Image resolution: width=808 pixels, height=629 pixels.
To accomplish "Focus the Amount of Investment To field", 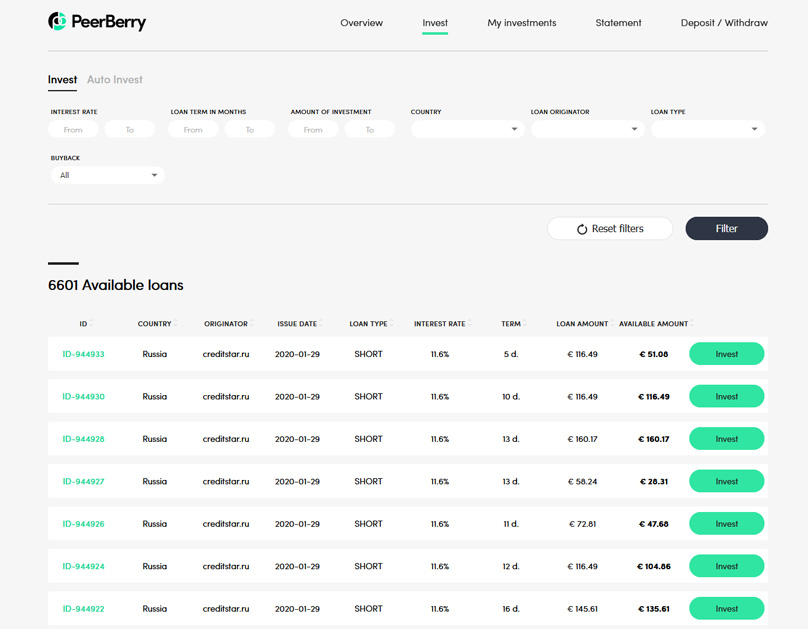I will tap(370, 129).
